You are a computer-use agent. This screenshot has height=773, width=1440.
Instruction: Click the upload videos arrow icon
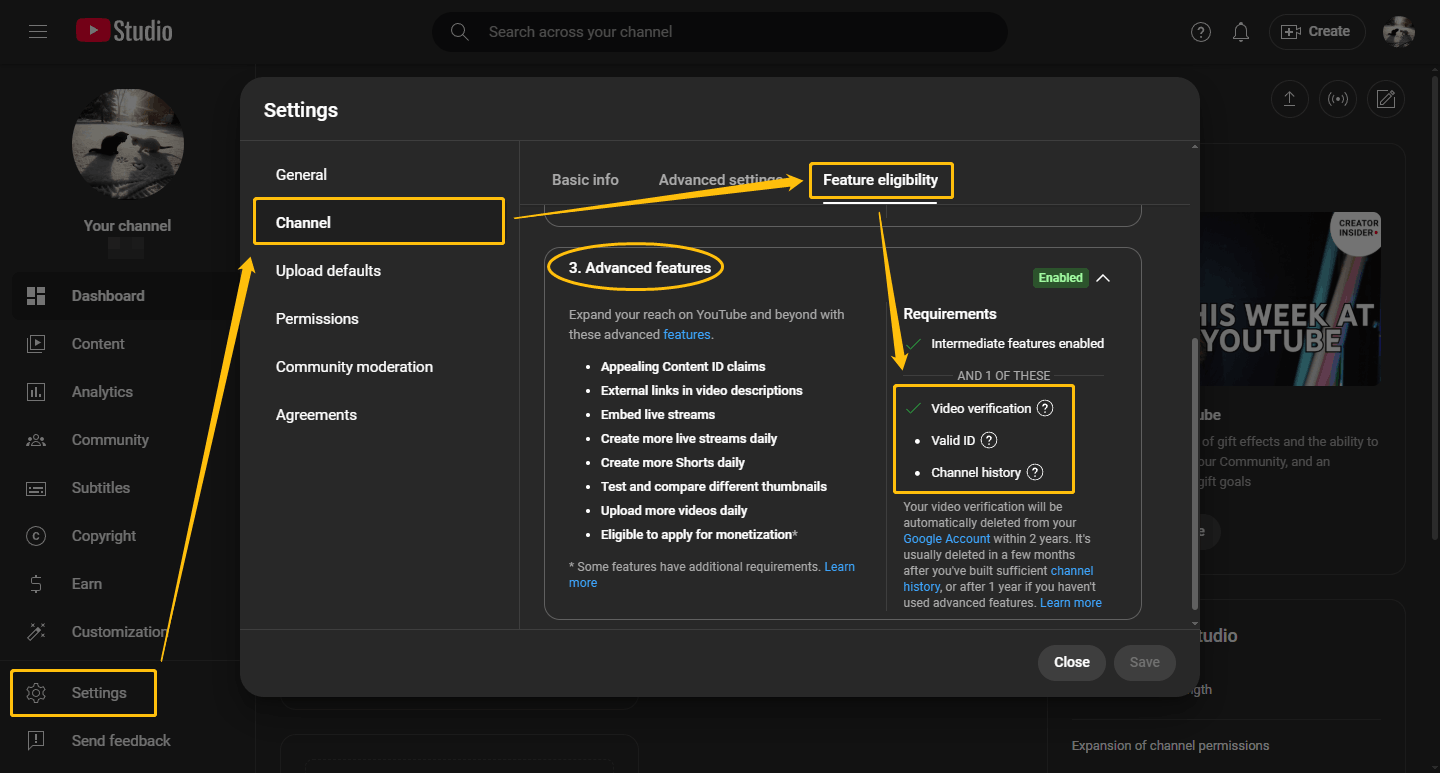point(1290,99)
